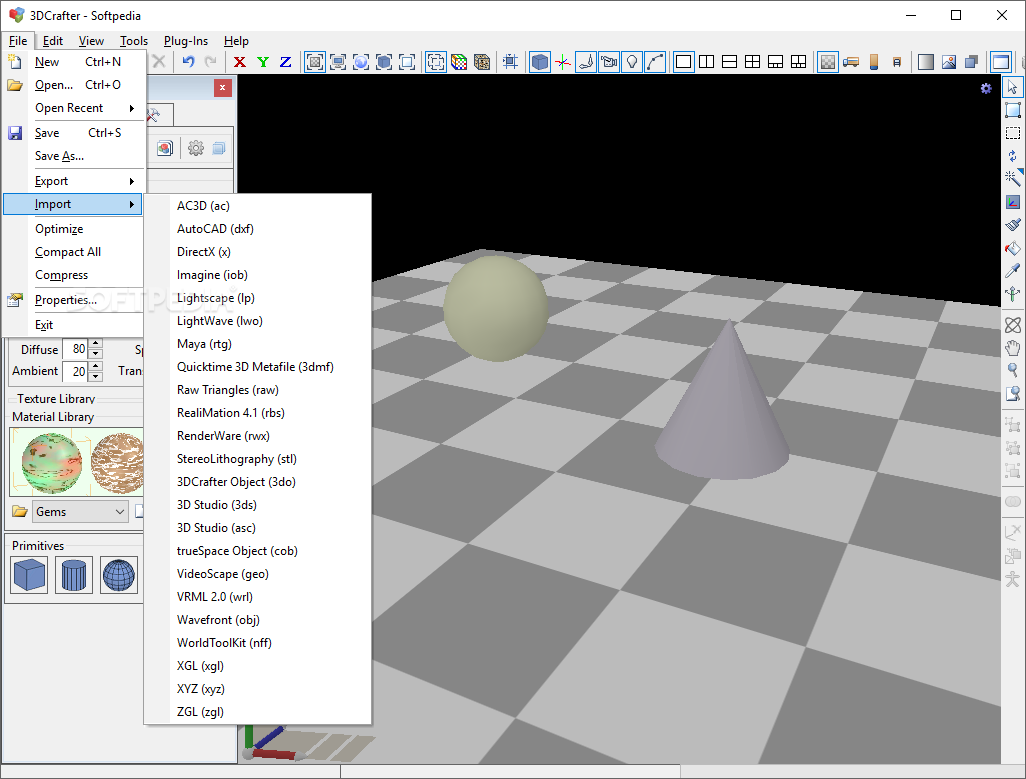Increase the Diffuse value with spinner
Screen dimensions: 1026x779
point(96,343)
